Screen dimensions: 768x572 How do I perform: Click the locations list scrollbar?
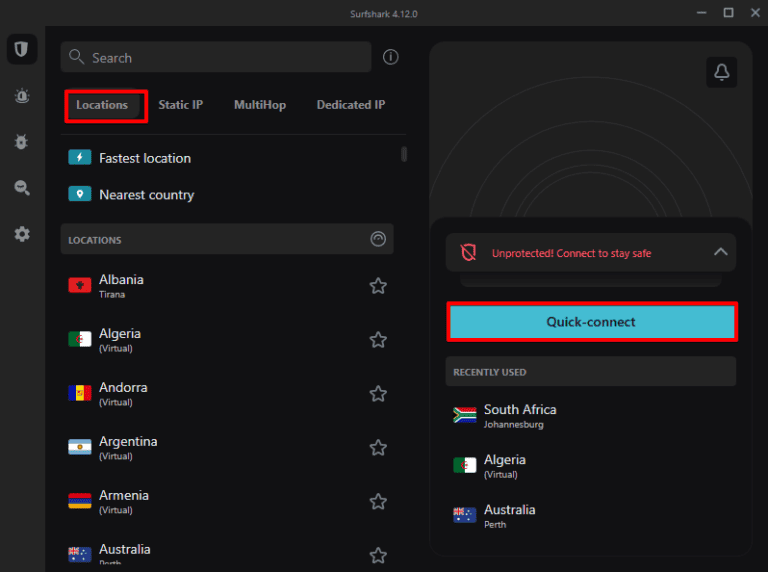coord(404,154)
